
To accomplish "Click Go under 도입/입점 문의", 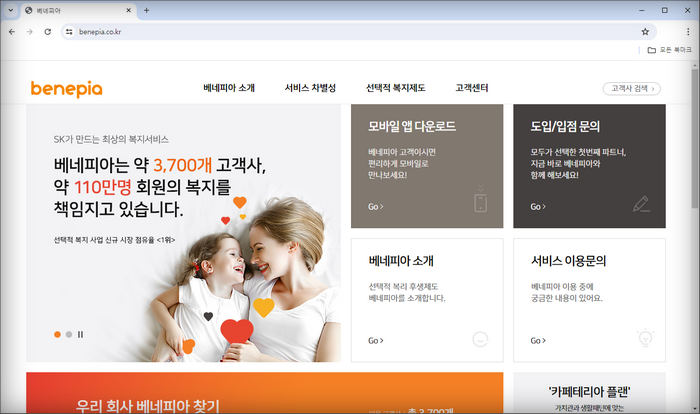I will [x=538, y=207].
